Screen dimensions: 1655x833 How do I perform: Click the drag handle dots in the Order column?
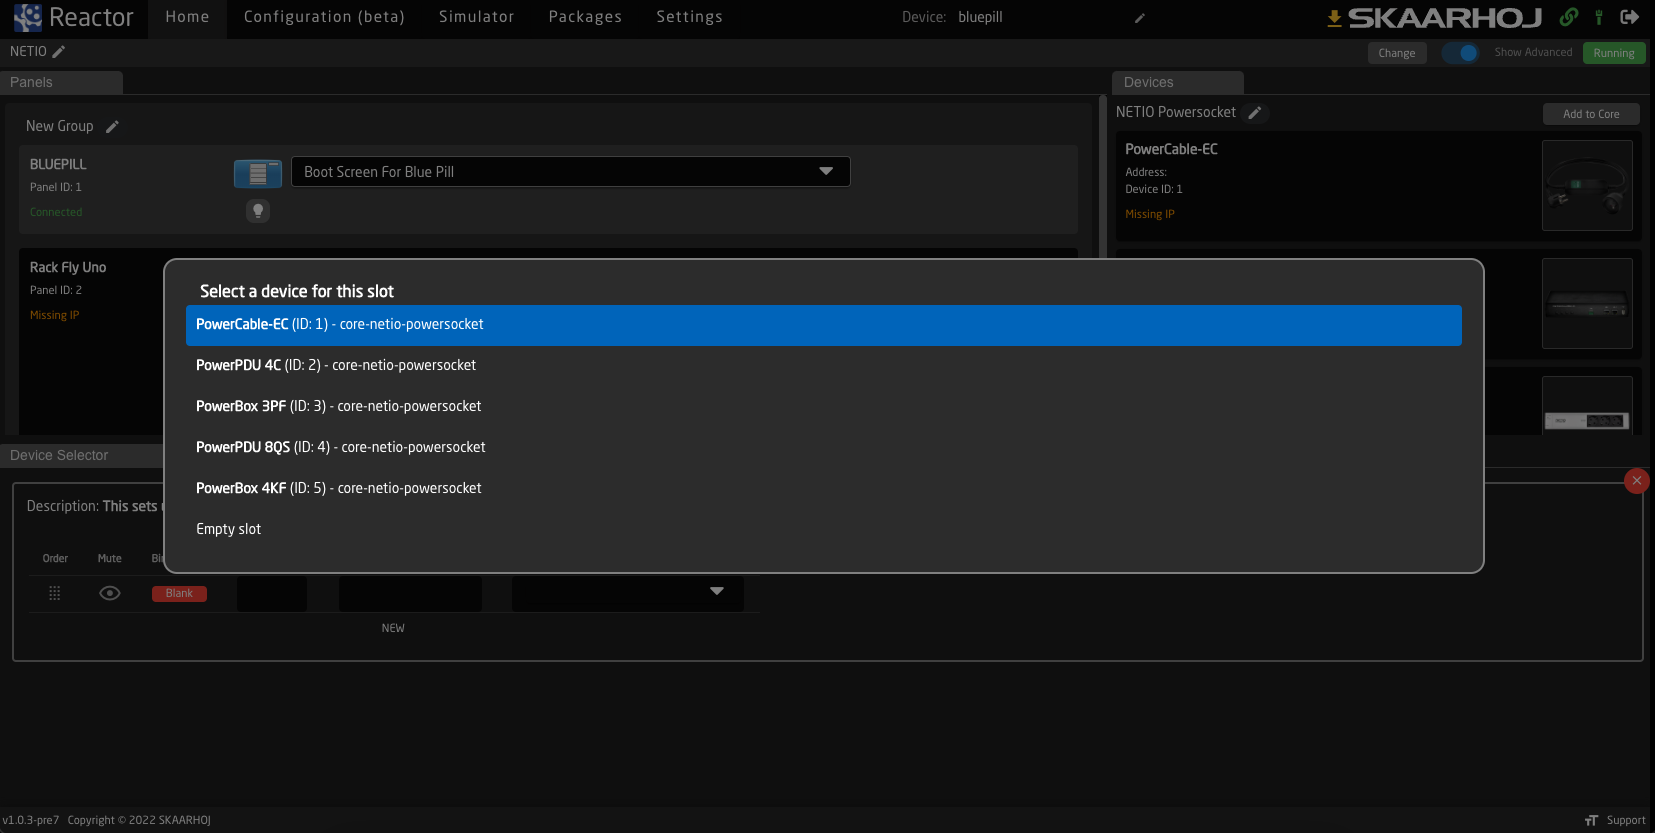[x=55, y=593]
